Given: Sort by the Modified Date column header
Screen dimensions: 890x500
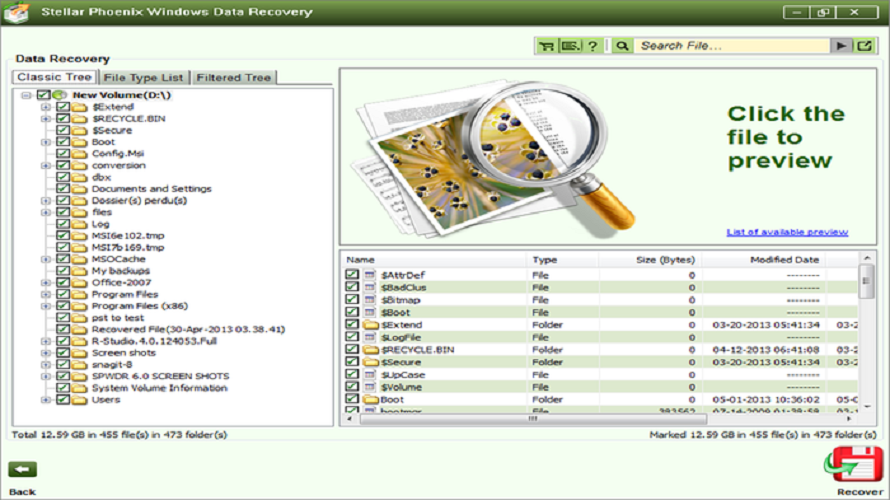Looking at the screenshot, I should point(764,259).
